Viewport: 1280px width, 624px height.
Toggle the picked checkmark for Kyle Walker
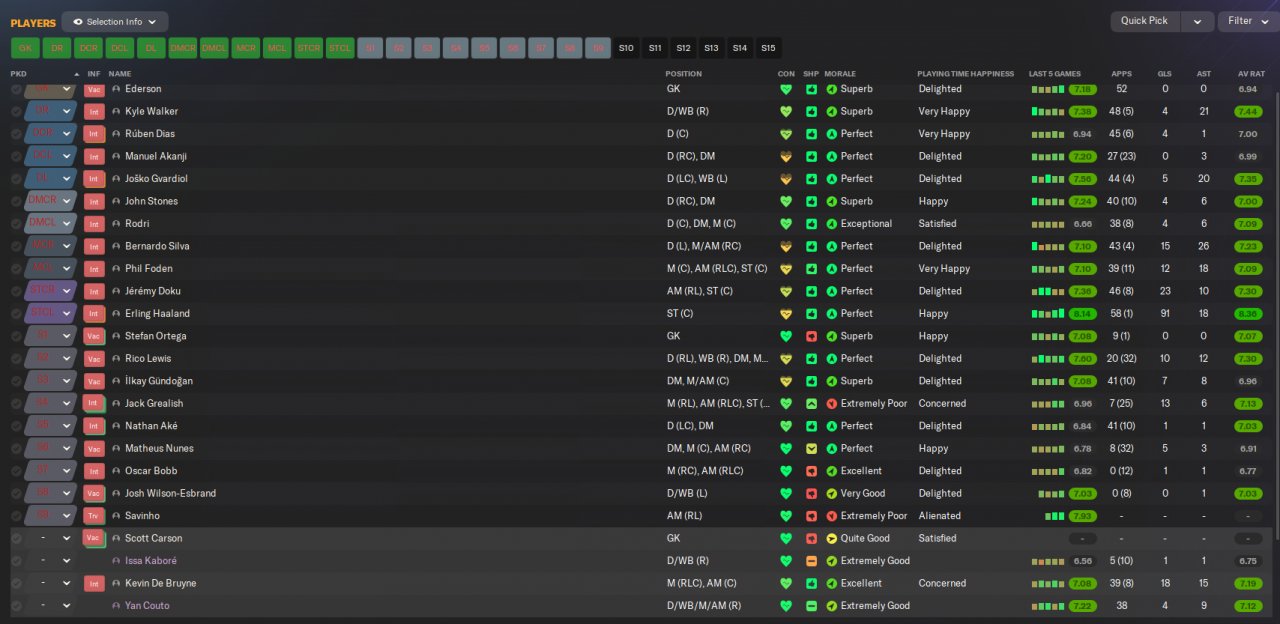click(x=16, y=112)
